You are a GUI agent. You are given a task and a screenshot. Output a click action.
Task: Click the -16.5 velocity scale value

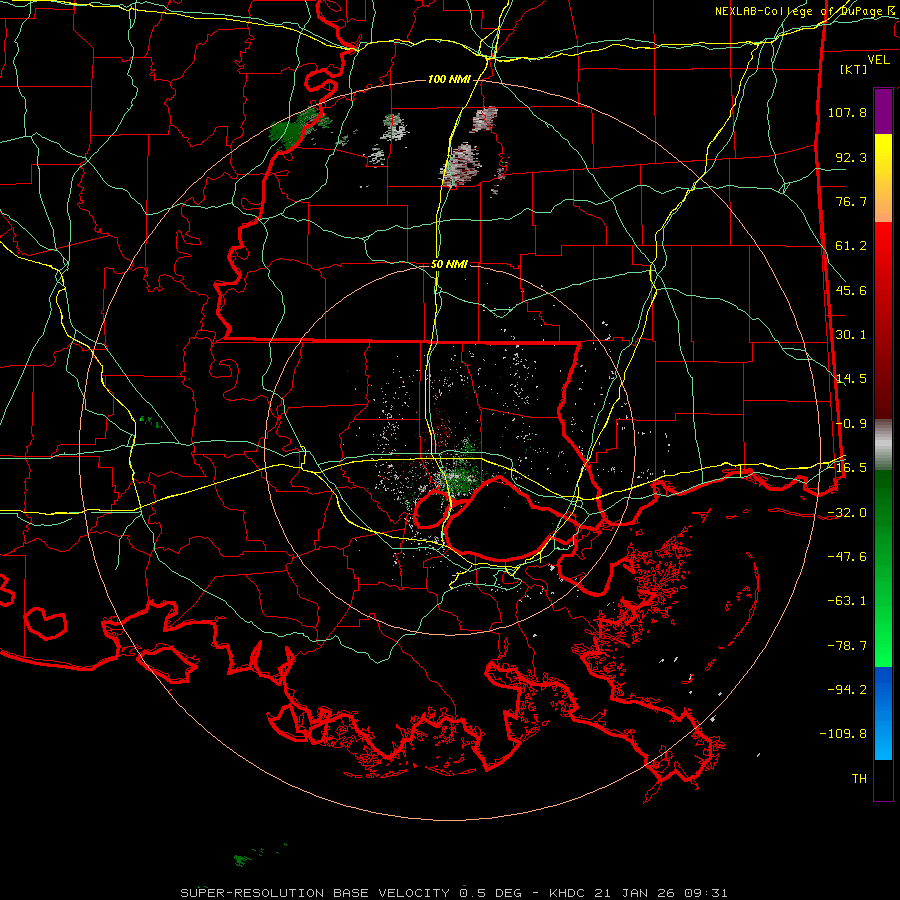[847, 468]
